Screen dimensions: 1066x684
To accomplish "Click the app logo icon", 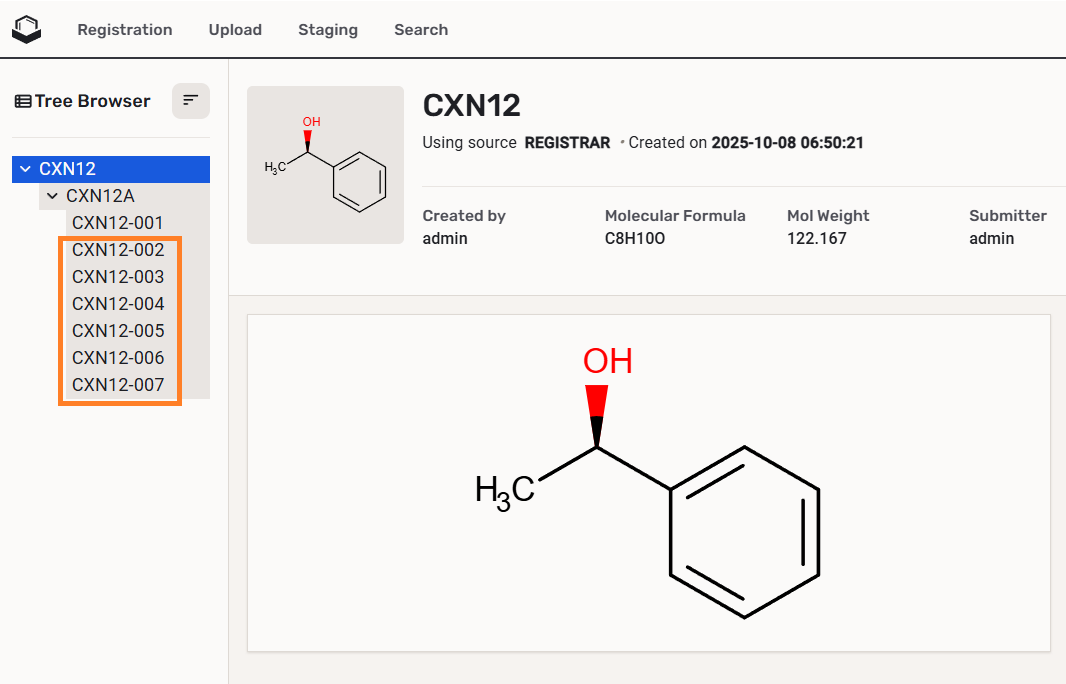I will click(27, 29).
